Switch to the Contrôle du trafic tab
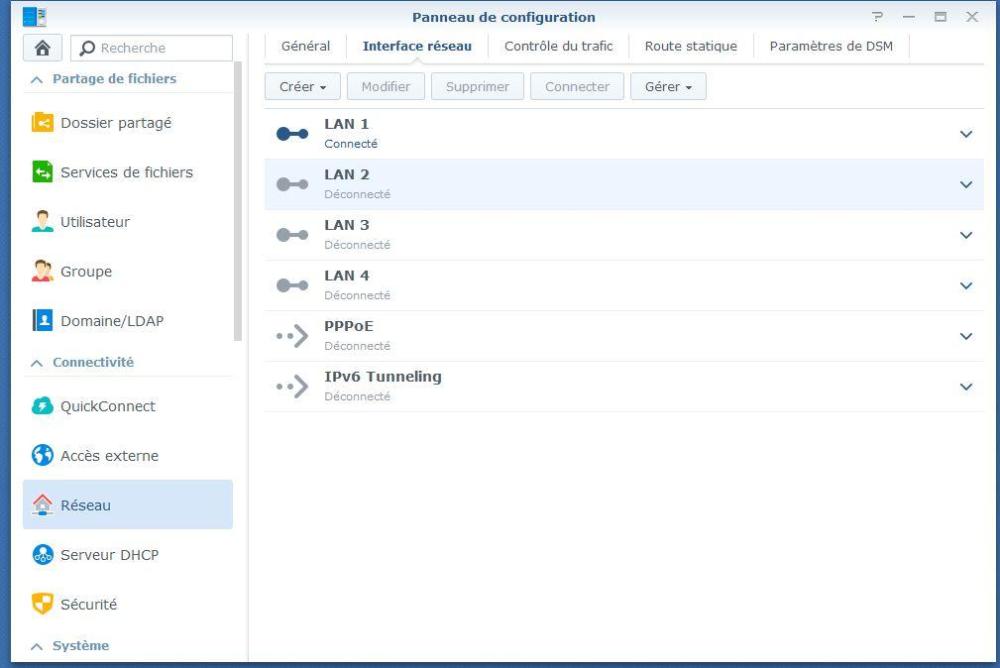 558,46
